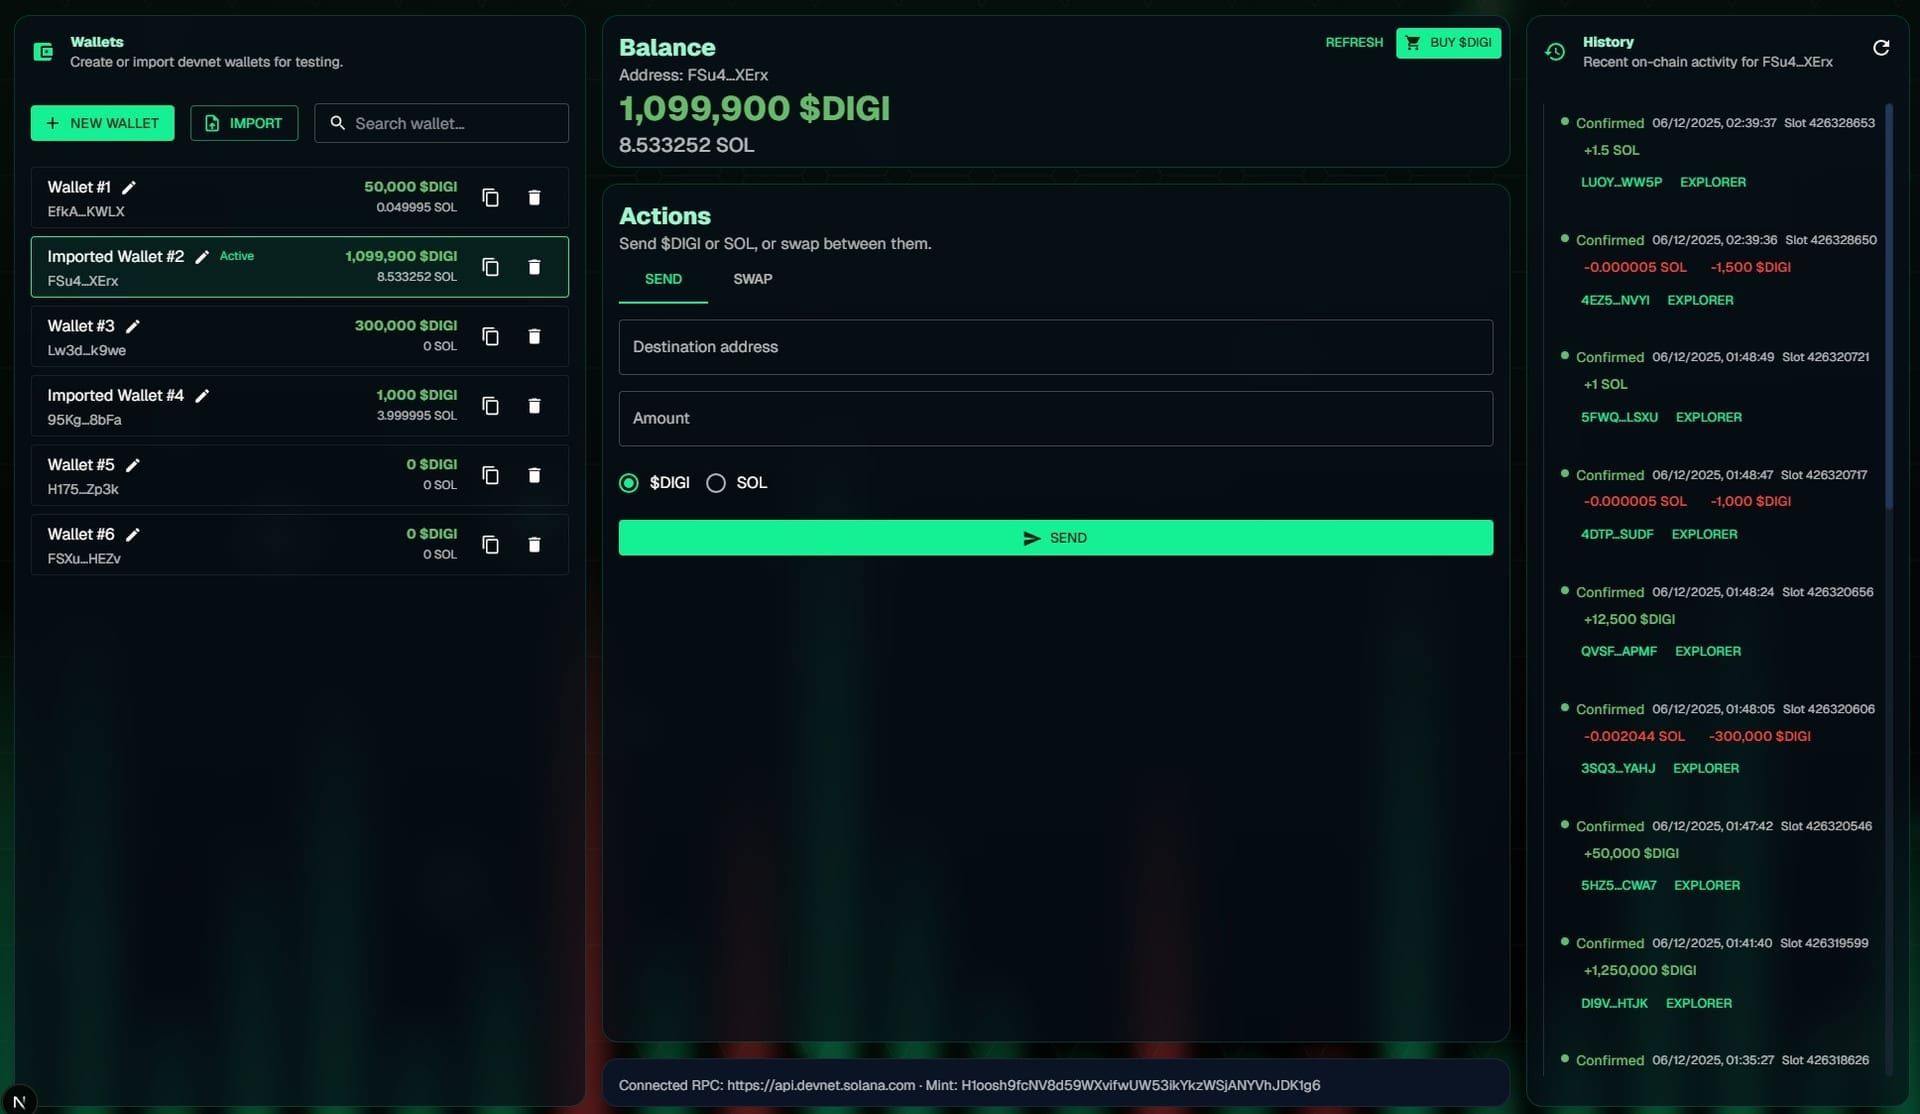The image size is (1920, 1114).
Task: Click the wallet panel icon top-left
Action: tap(43, 51)
